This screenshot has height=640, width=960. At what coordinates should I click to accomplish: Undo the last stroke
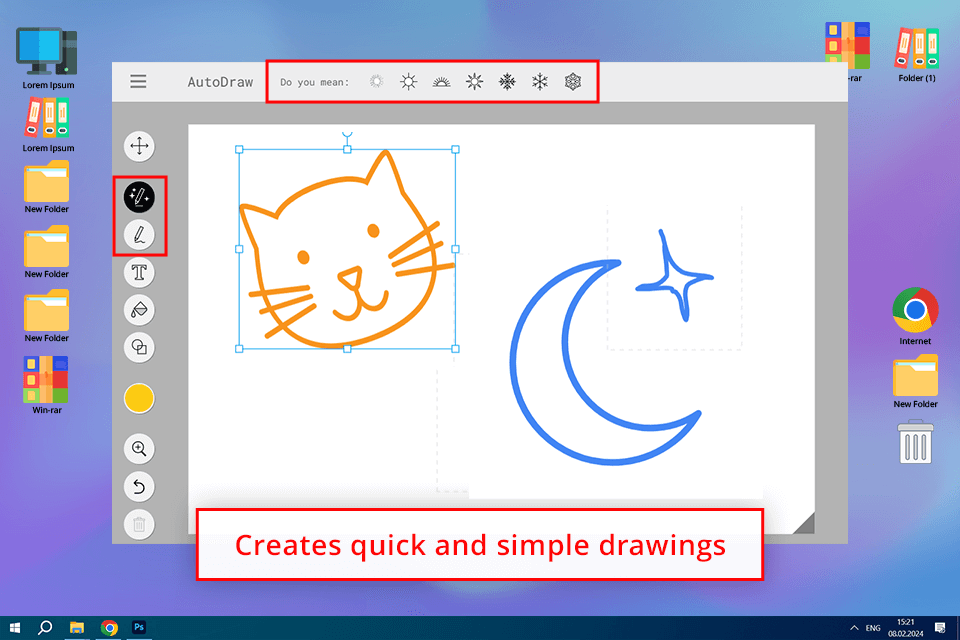point(140,487)
